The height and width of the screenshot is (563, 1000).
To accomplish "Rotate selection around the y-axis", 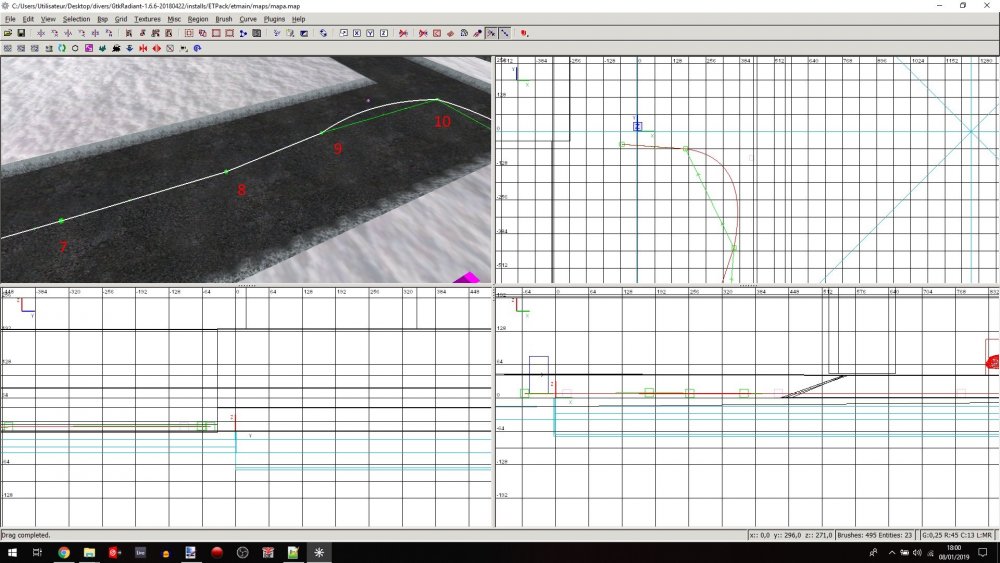I will [x=82, y=33].
